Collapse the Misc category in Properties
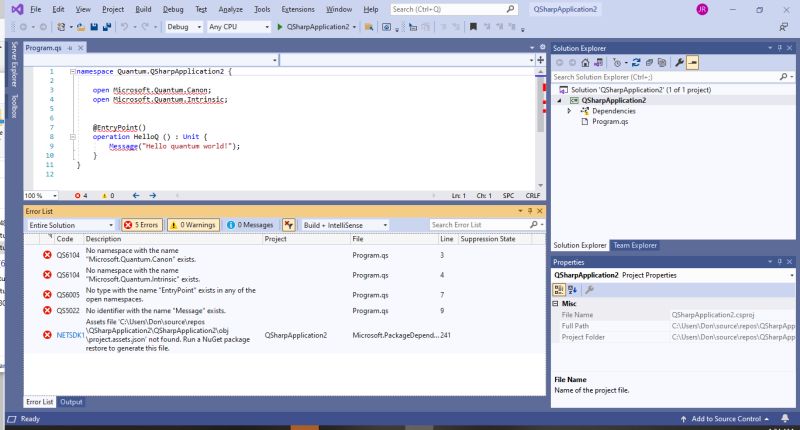Image resolution: width=800 pixels, height=430 pixels. [556, 303]
